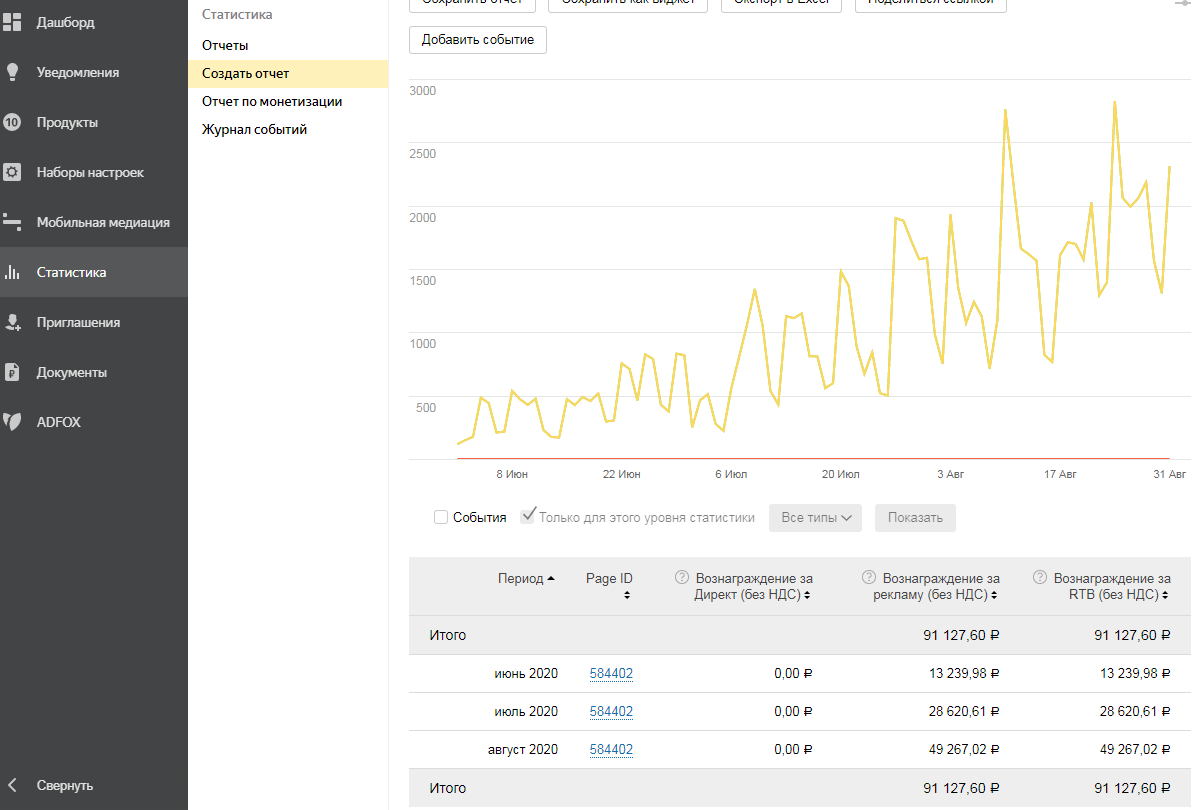Image resolution: width=1195 pixels, height=810 pixels.
Task: Click the Invitations person icon
Action: click(12, 322)
